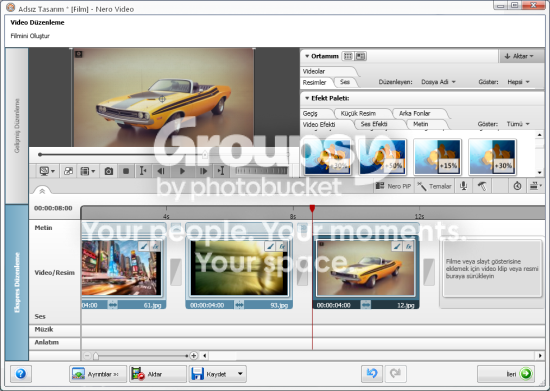The height and width of the screenshot is (391, 550).
Task: Jump to the start marker
Action: click(143, 171)
